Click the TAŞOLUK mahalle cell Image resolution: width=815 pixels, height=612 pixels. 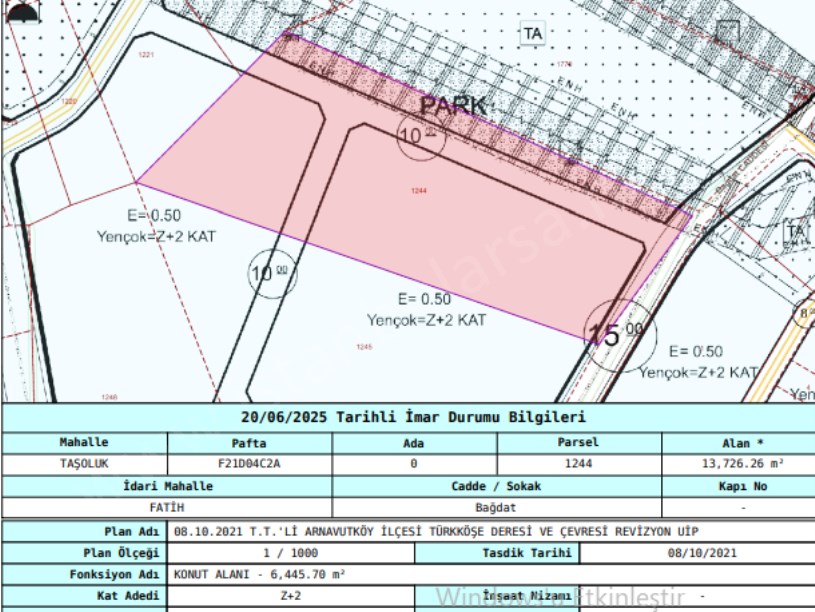tap(84, 464)
